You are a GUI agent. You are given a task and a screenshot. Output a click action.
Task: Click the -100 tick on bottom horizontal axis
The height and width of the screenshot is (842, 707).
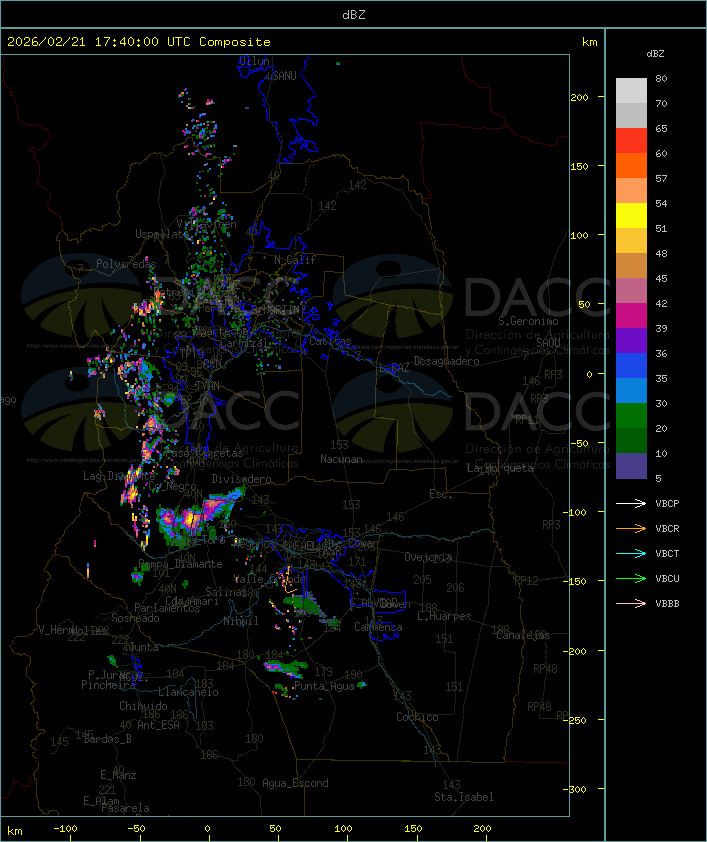click(x=65, y=829)
